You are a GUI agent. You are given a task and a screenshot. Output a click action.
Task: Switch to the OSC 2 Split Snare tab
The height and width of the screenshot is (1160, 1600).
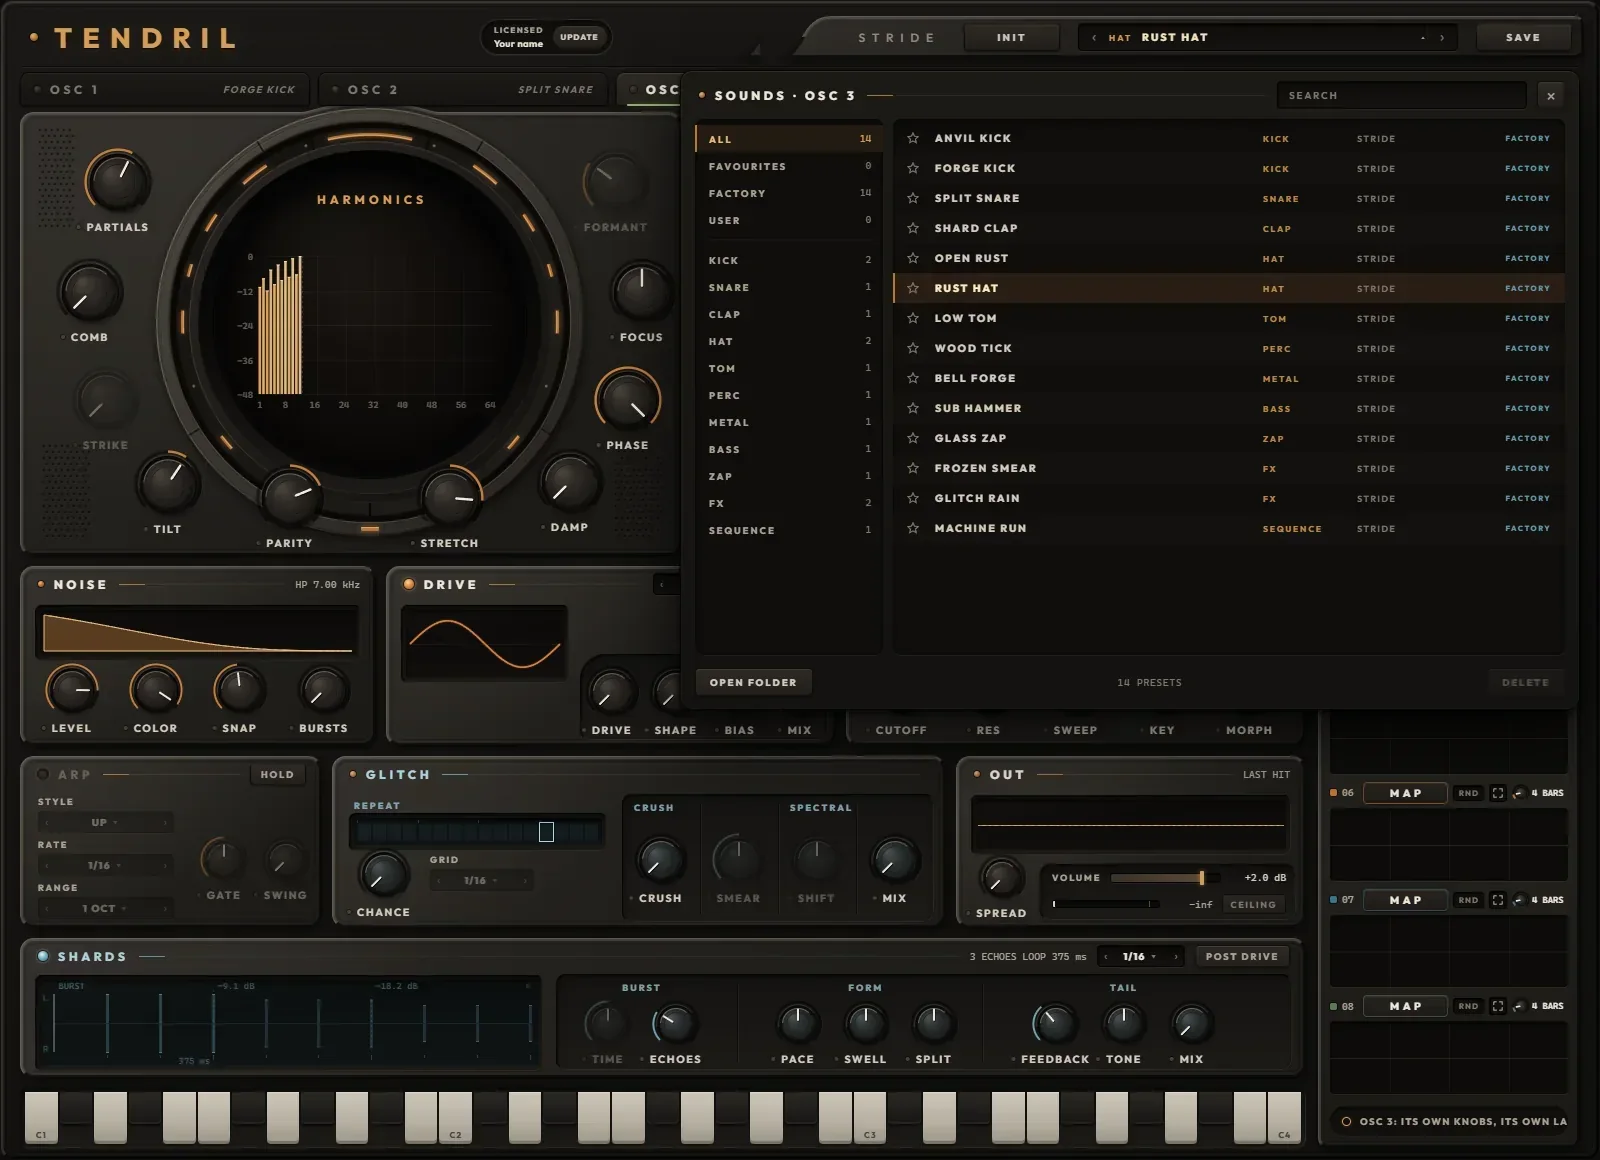(463, 89)
